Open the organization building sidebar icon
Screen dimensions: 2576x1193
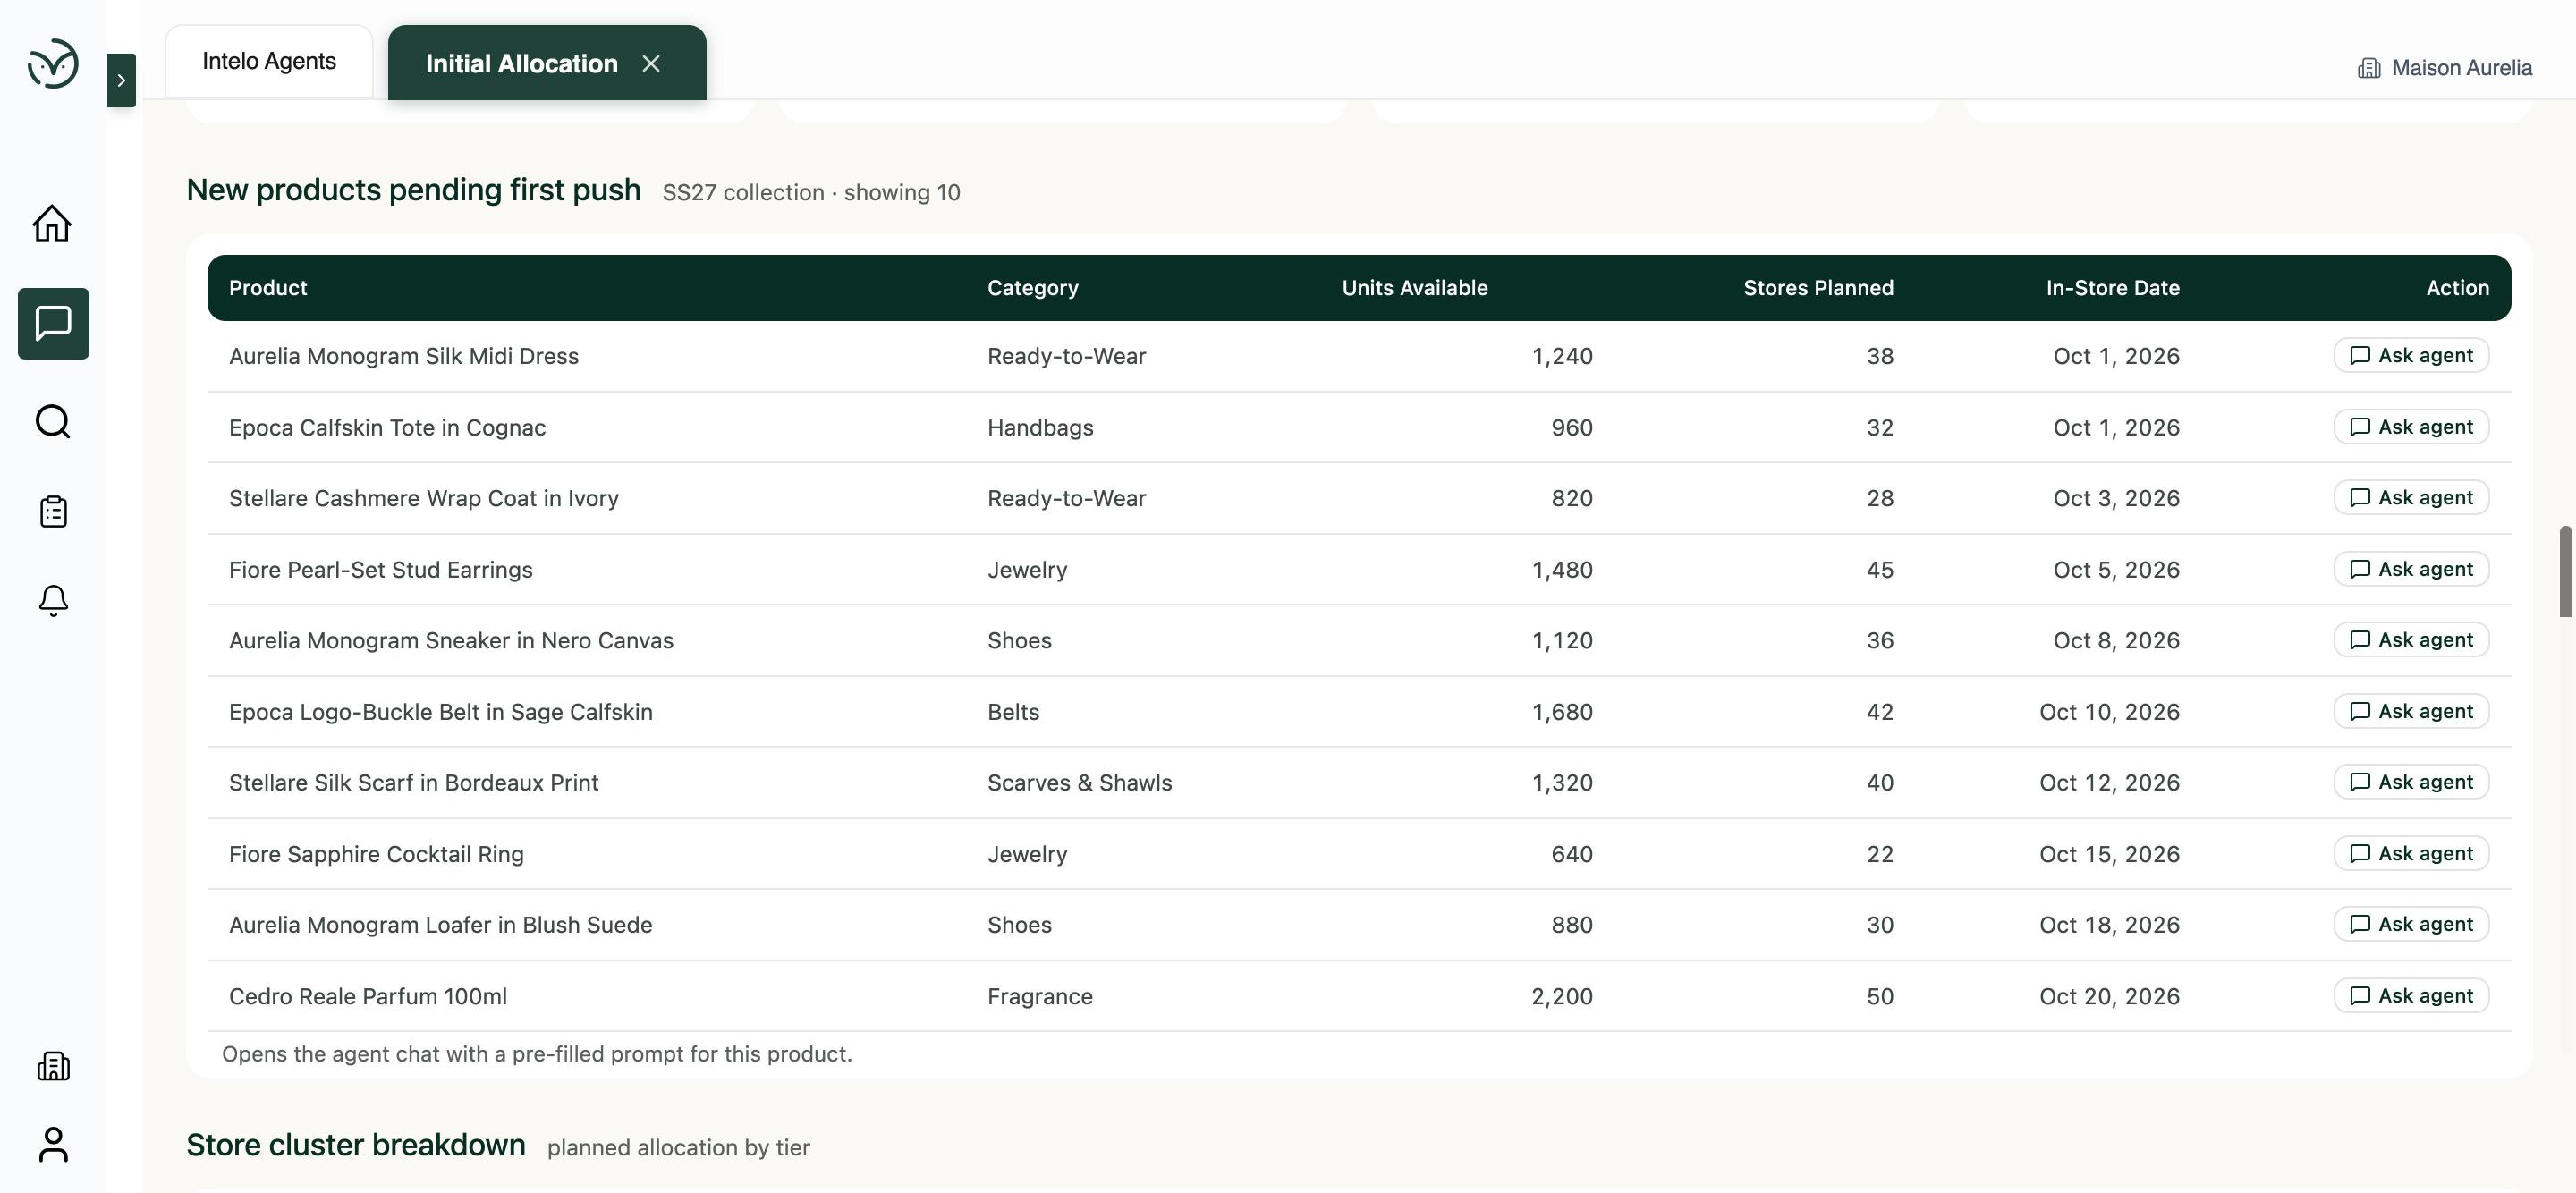coord(53,1066)
